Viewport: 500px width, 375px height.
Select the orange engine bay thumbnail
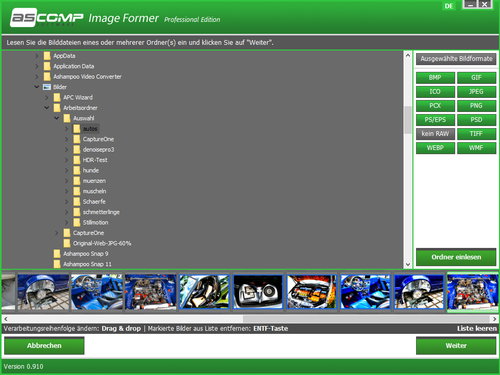[x=312, y=292]
